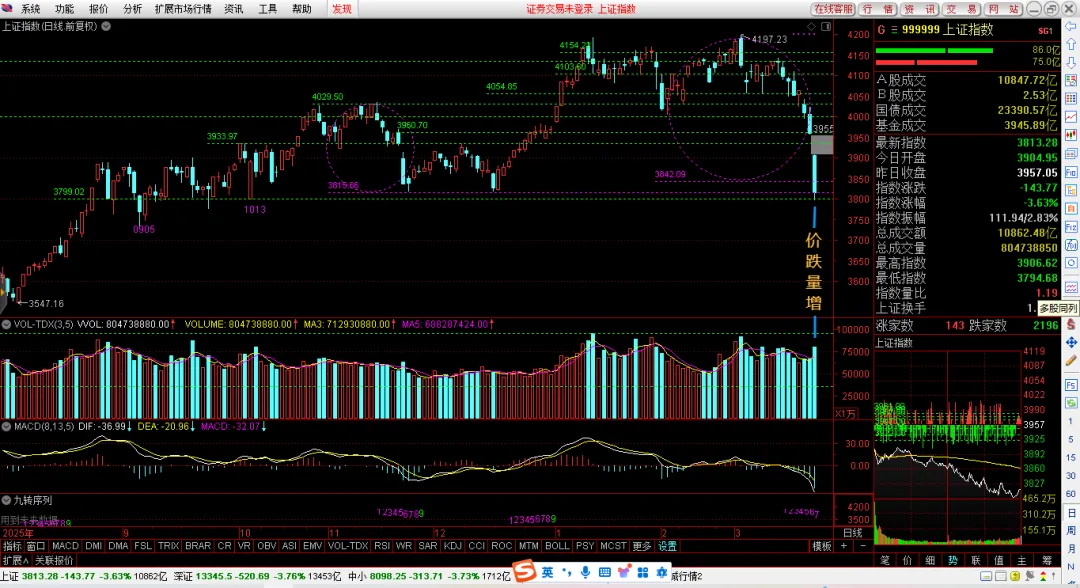1080x588 pixels.
Task: Toggle English 英 mode in Sogou toolbar
Action: [x=547, y=572]
